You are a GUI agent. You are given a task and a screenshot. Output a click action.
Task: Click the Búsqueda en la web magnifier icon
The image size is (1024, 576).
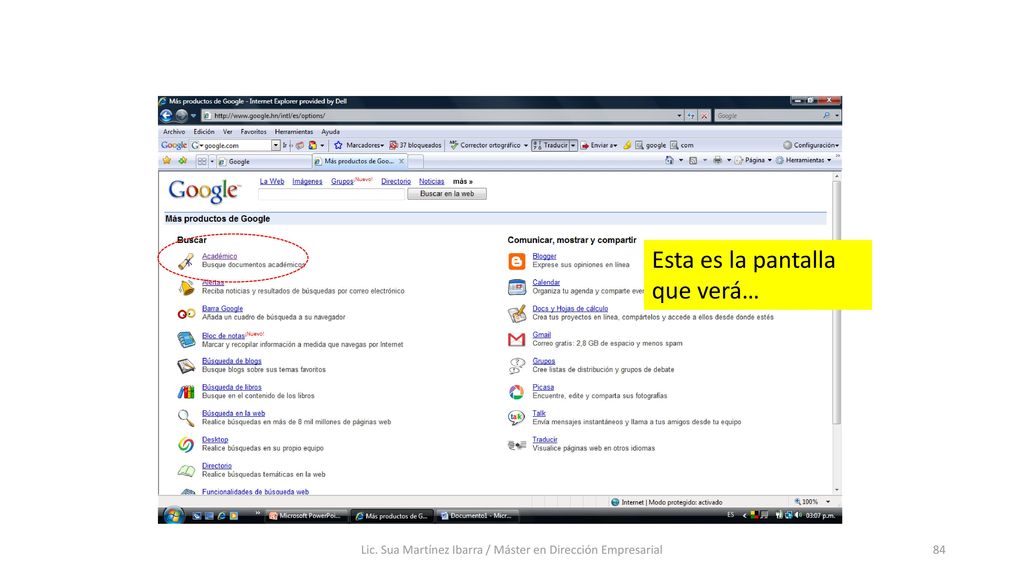point(186,418)
